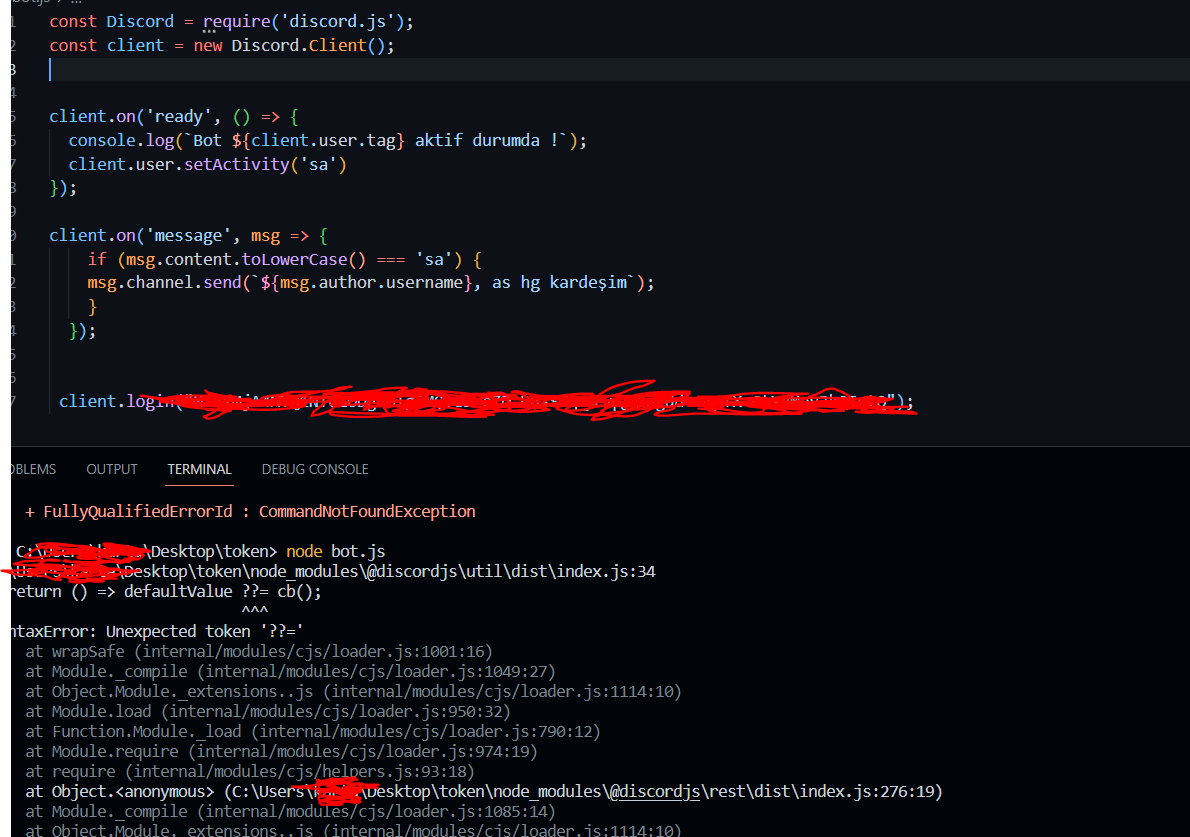Open the DEBUG CONSOLE tab
Image resolution: width=1190 pixels, height=837 pixels.
point(315,469)
